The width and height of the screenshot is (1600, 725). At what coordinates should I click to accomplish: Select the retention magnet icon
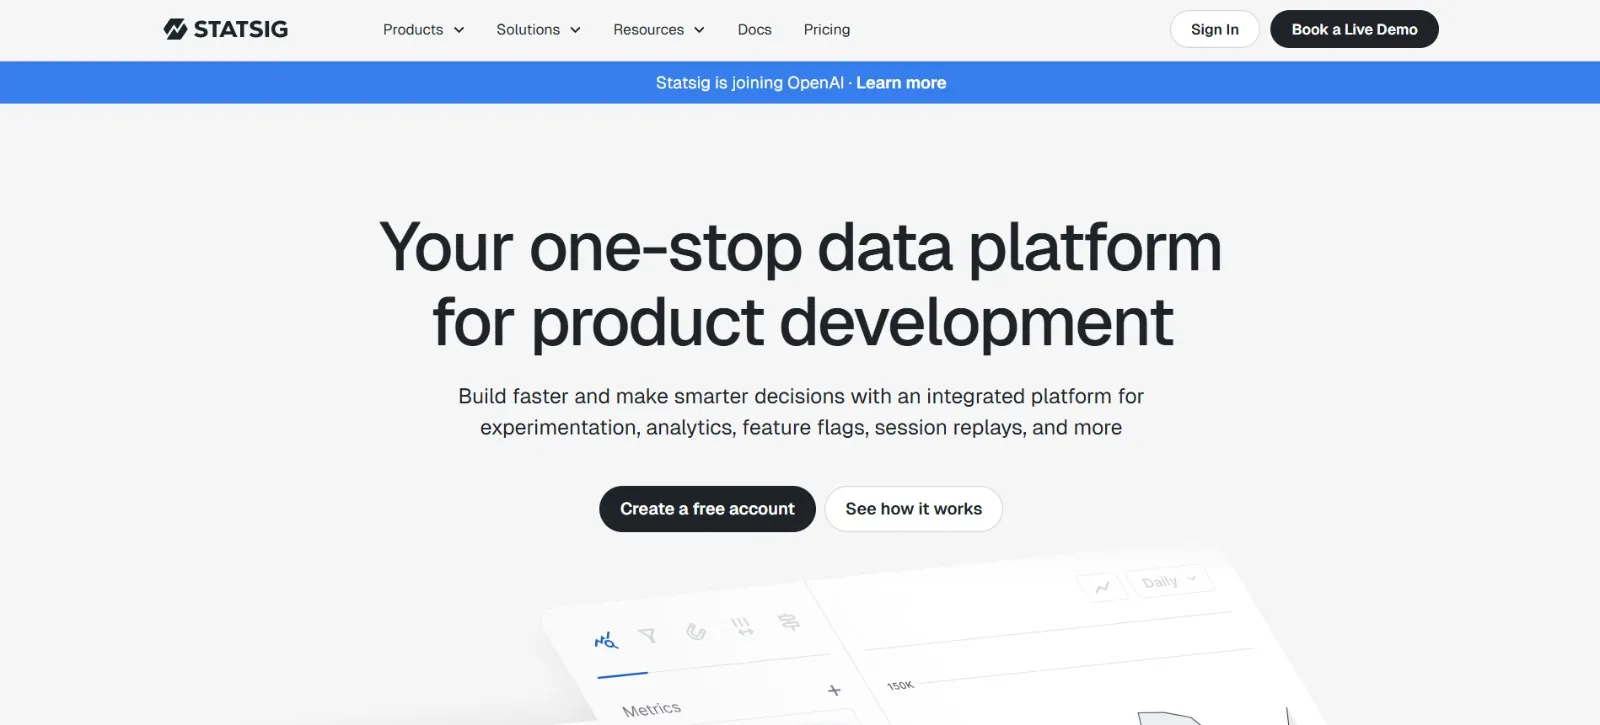(x=696, y=631)
